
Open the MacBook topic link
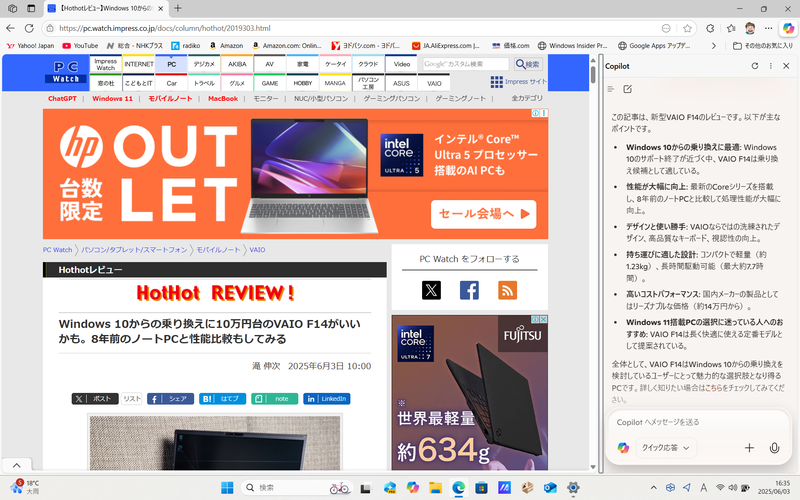pos(223,98)
